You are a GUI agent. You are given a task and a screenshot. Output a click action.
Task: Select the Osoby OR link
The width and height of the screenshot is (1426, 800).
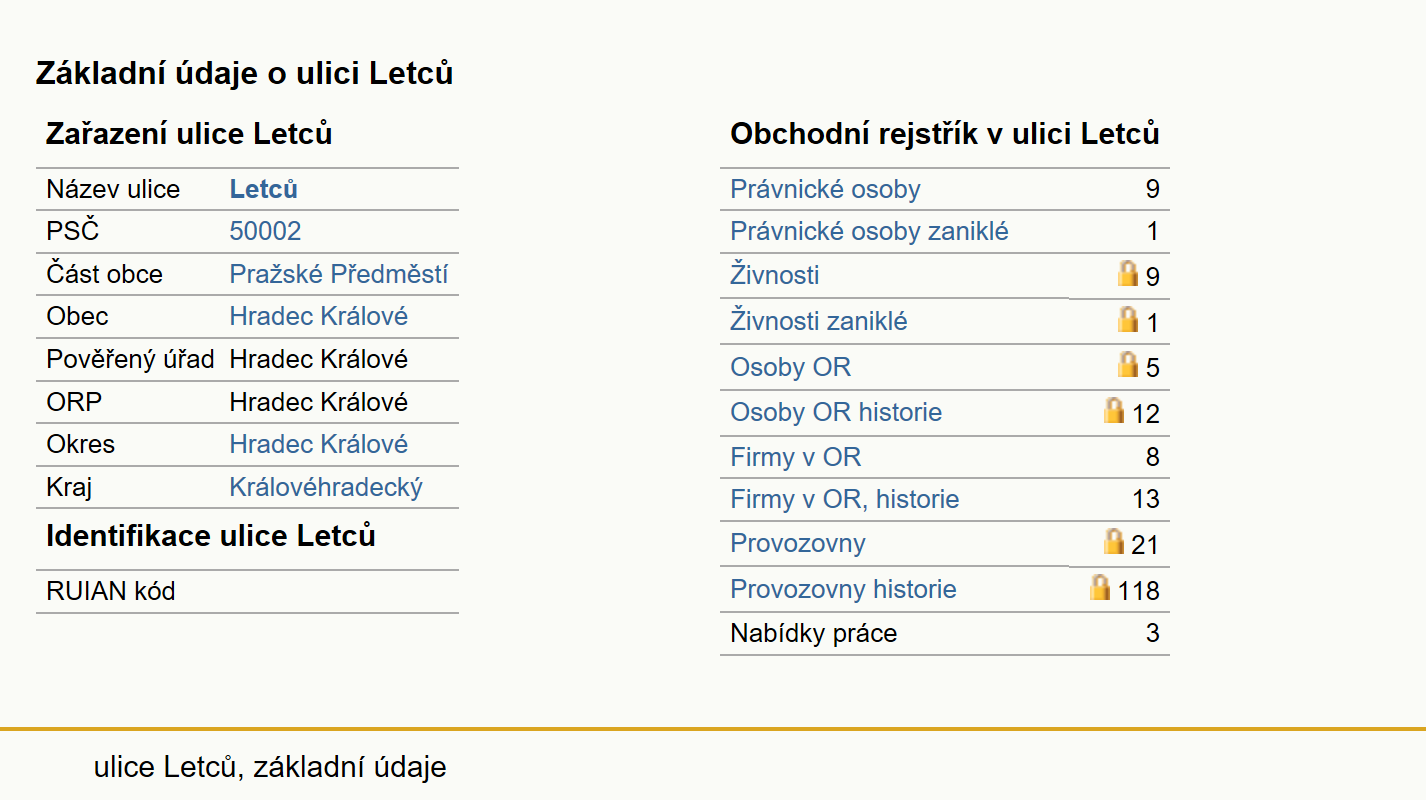790,367
